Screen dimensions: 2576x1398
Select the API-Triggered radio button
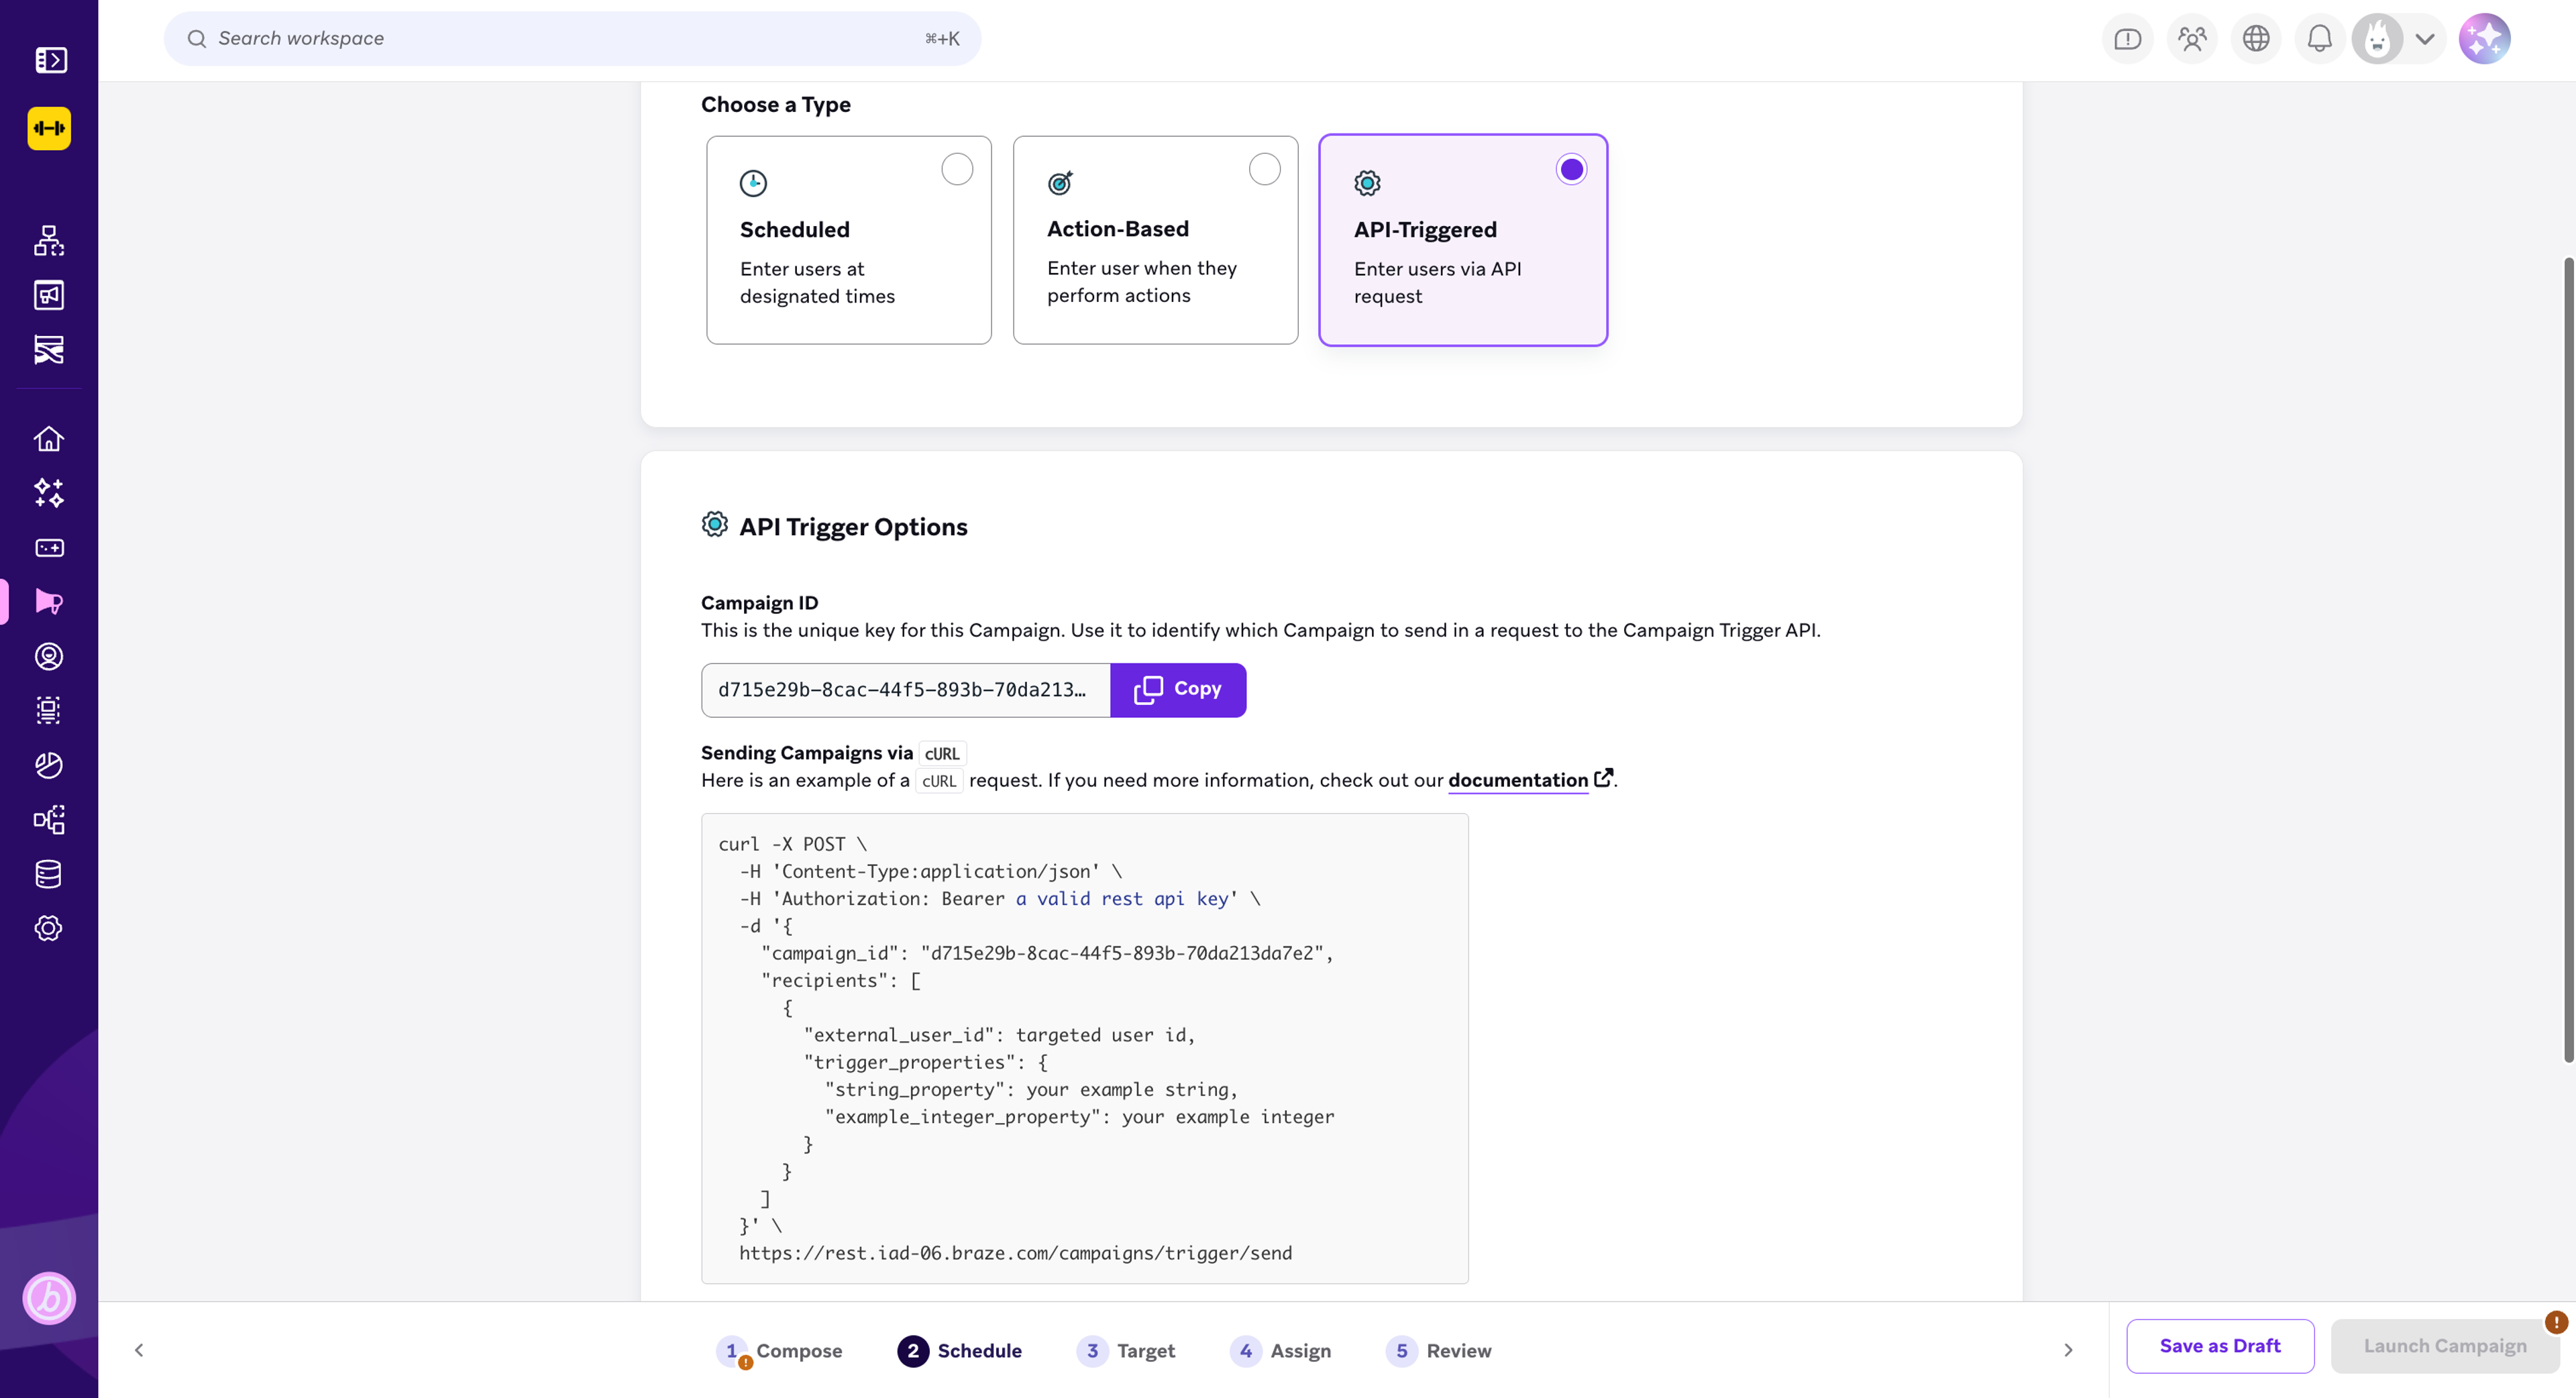pos(1571,169)
